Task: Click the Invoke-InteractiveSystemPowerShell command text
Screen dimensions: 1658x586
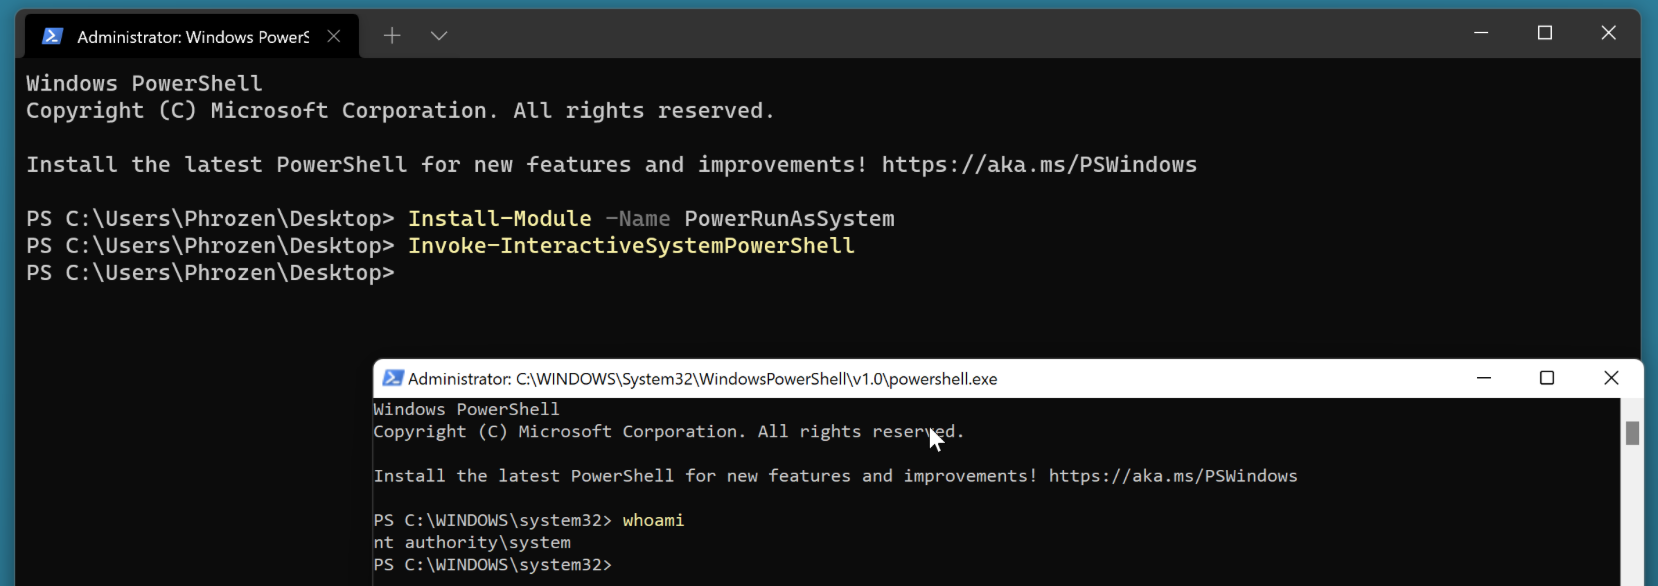Action: [631, 246]
